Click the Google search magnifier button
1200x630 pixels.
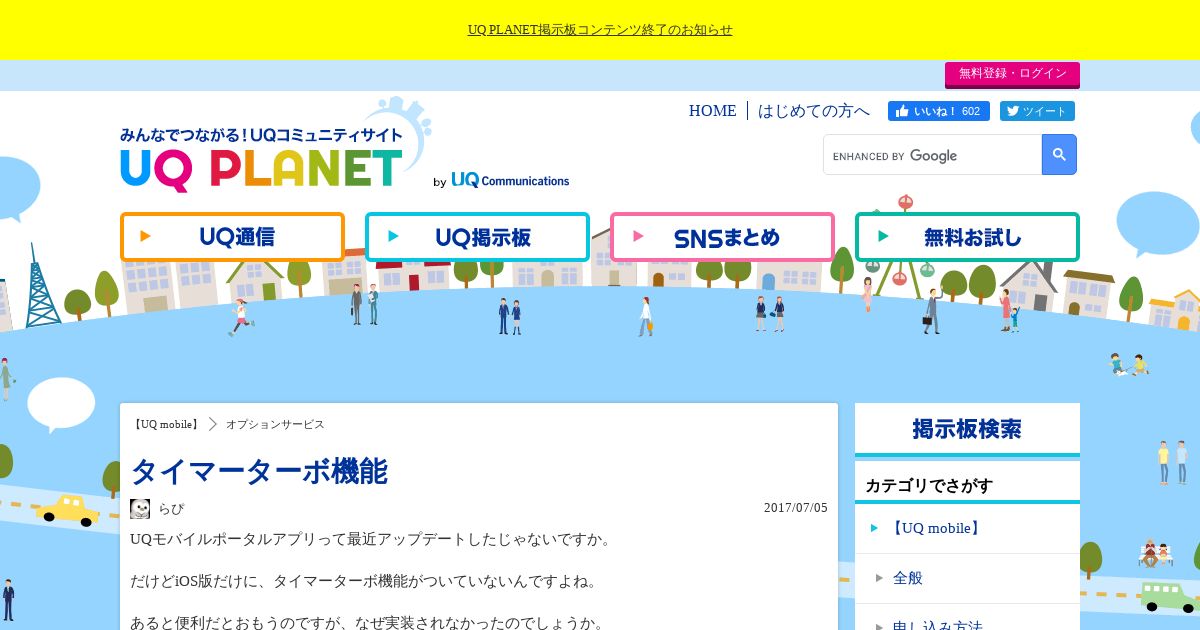[1059, 155]
